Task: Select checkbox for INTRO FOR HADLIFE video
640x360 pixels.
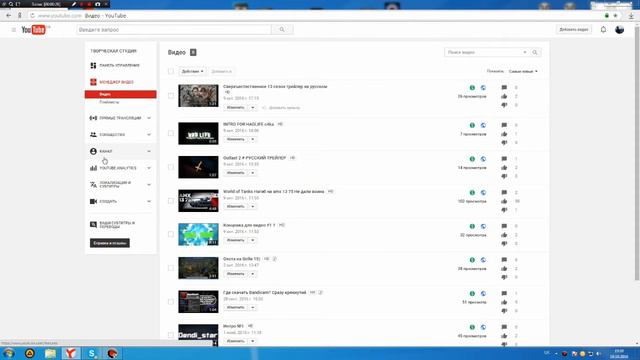Action: pyautogui.click(x=171, y=133)
